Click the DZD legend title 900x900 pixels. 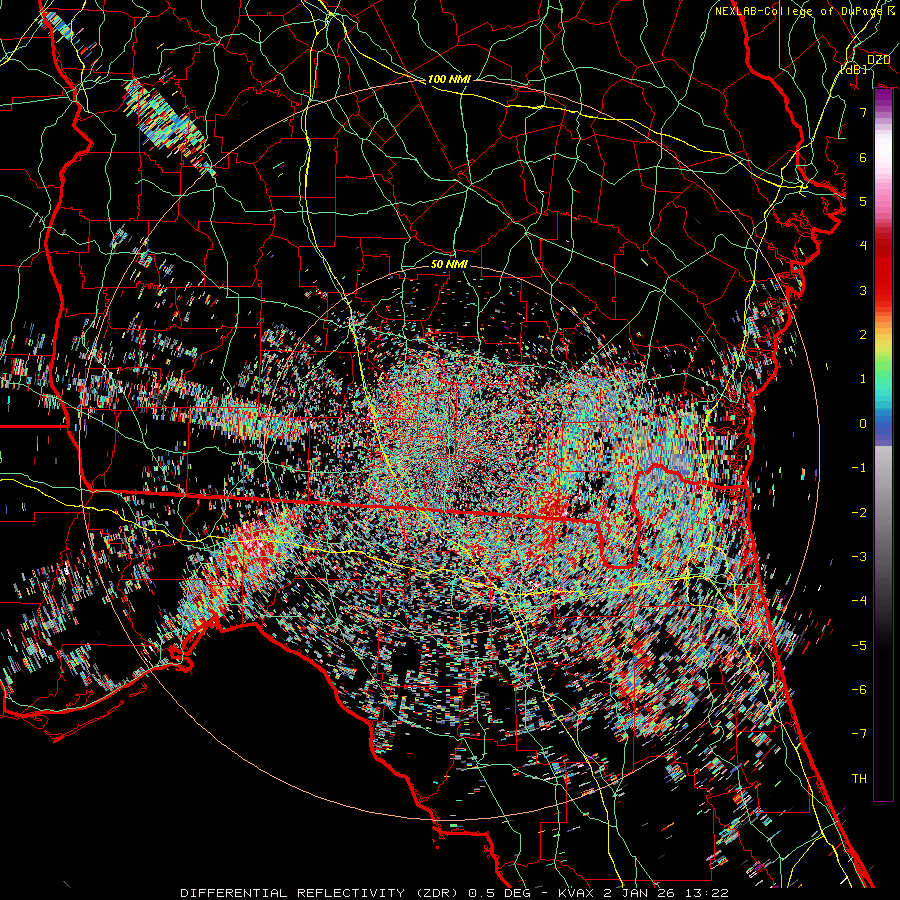878,59
